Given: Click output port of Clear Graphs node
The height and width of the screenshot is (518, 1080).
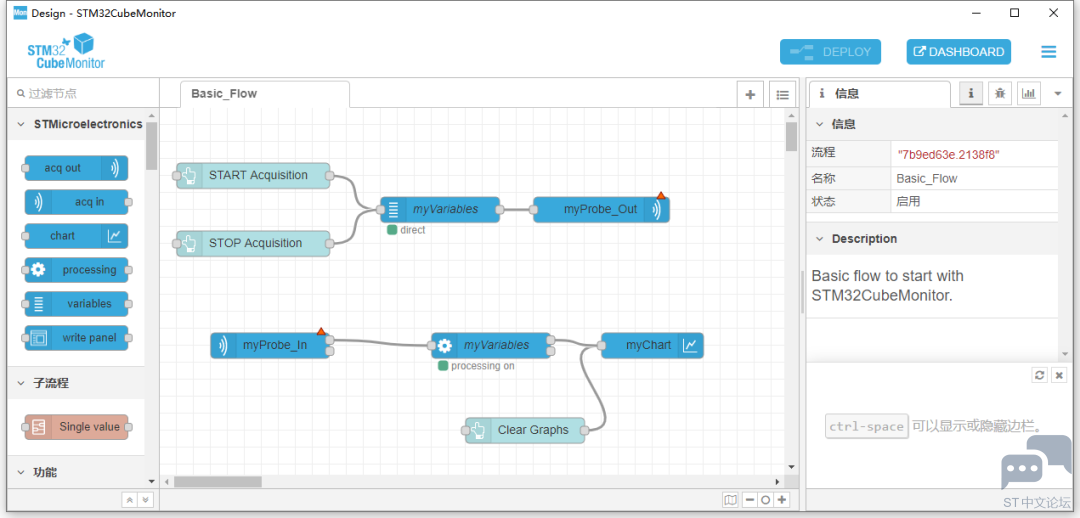Looking at the screenshot, I should tap(584, 431).
